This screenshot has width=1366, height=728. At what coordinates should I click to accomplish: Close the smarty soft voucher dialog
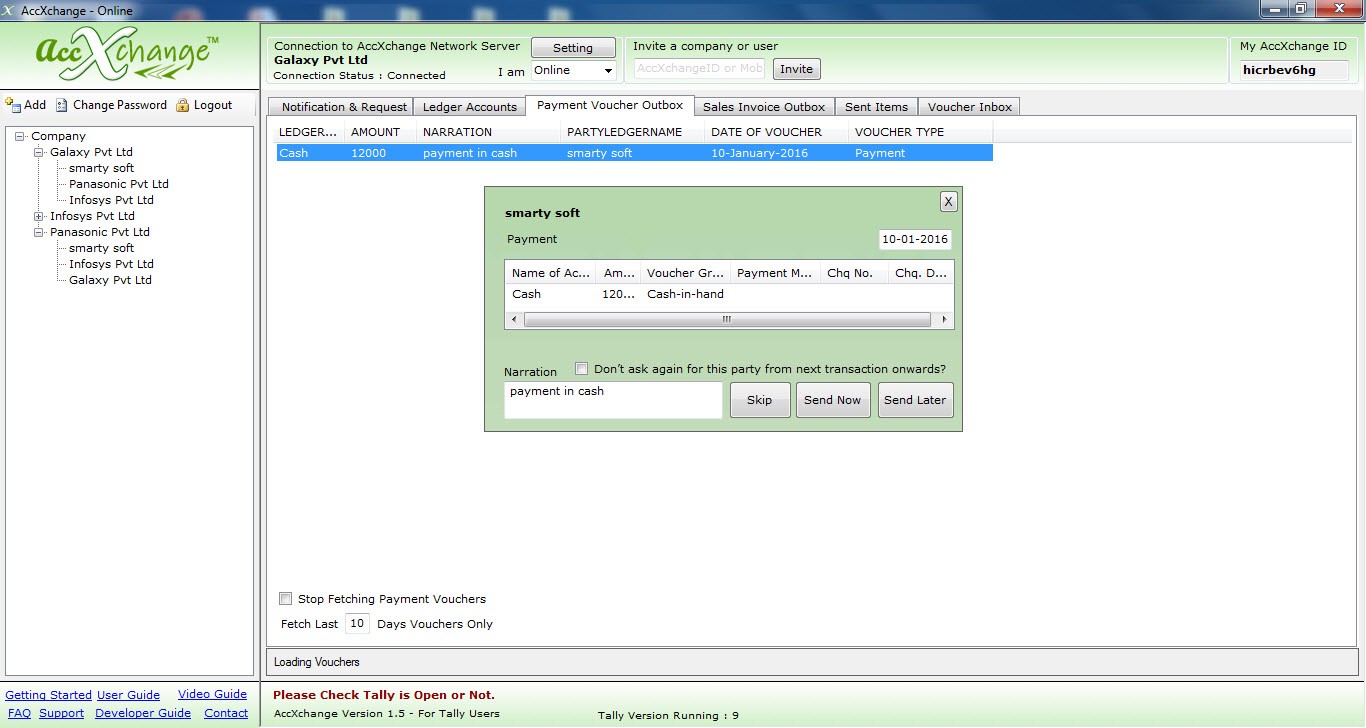(948, 202)
